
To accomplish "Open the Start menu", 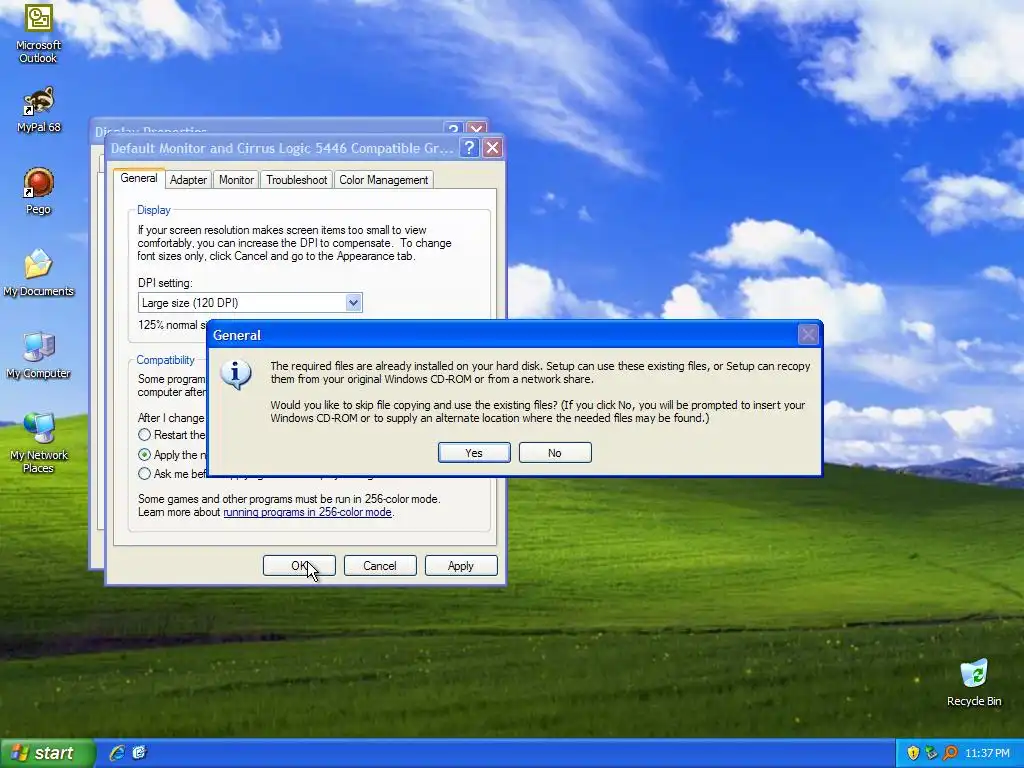I will coord(47,753).
